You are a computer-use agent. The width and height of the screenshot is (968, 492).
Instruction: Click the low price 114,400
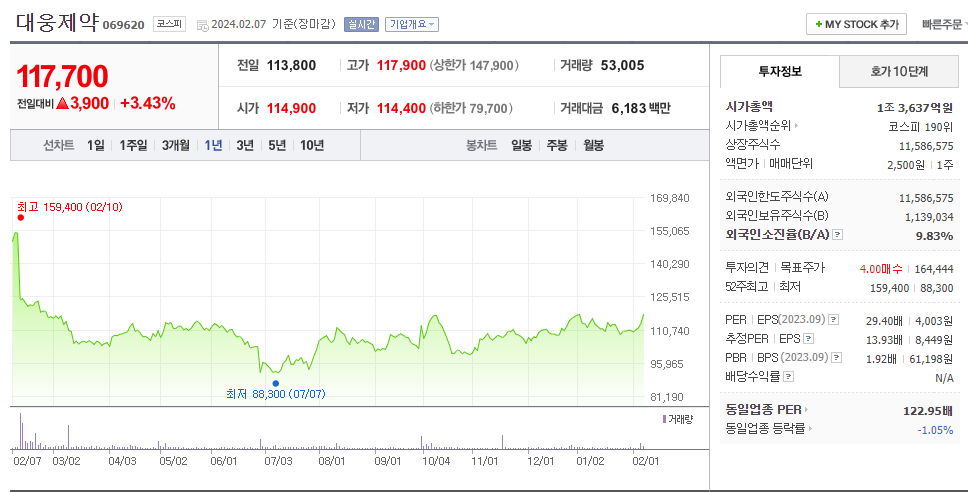[401, 109]
